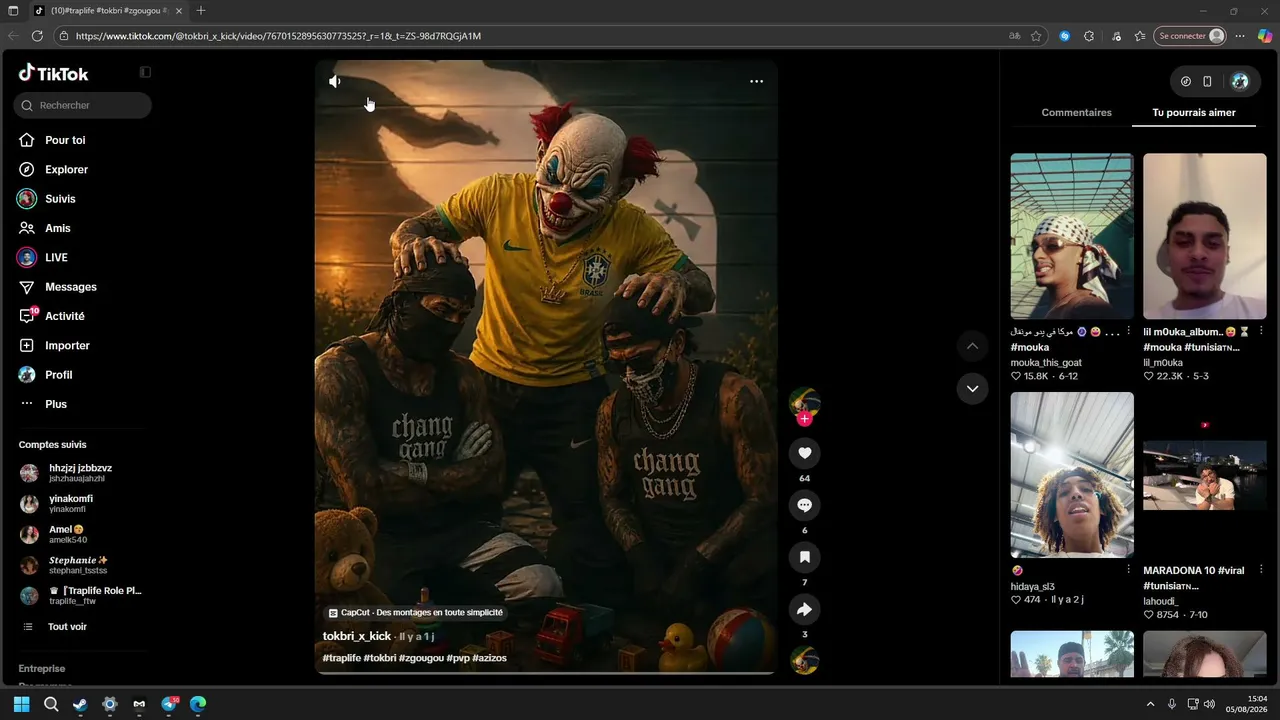Open options for the MARADONA 10 video
This screenshot has height=720, width=1280.
(x=1261, y=570)
